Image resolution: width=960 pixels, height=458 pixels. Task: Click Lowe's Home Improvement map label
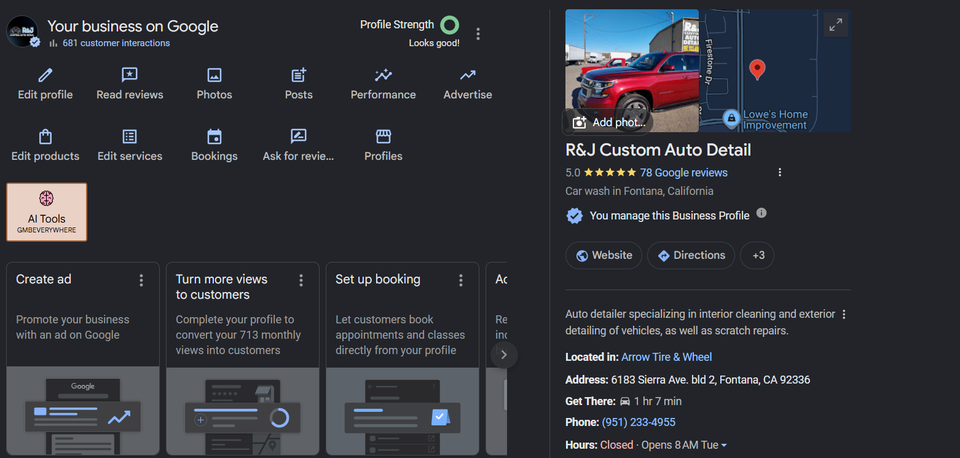[775, 120]
